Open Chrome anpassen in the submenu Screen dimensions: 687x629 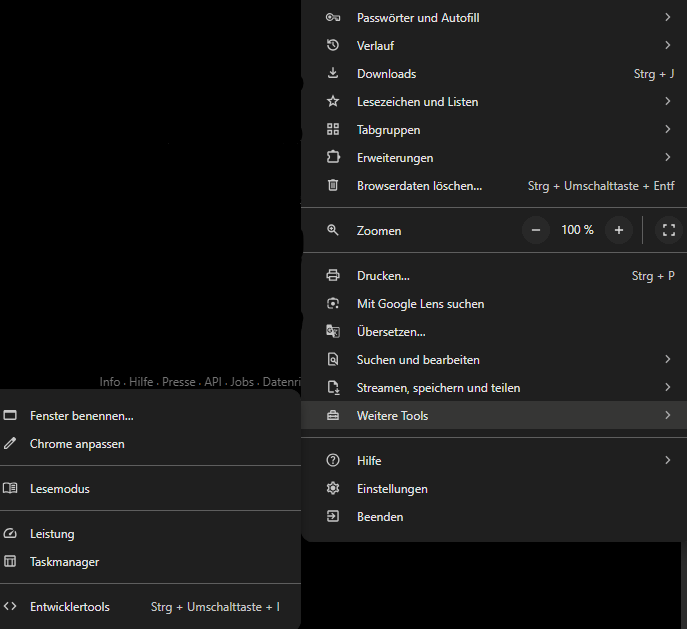tap(150, 444)
